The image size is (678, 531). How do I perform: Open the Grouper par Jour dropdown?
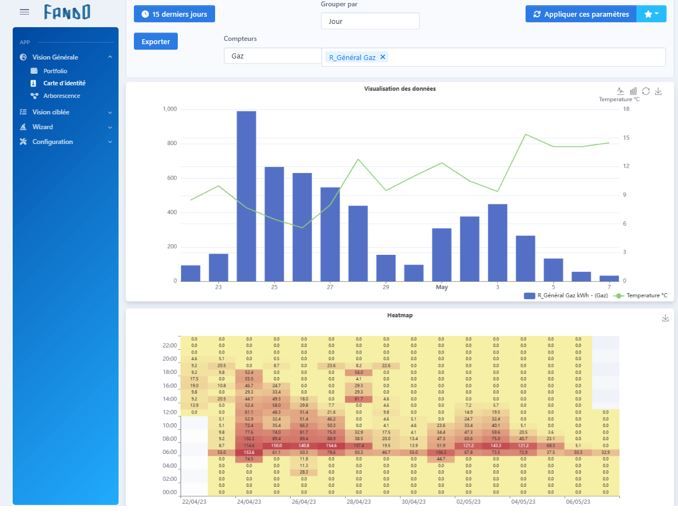coord(370,21)
